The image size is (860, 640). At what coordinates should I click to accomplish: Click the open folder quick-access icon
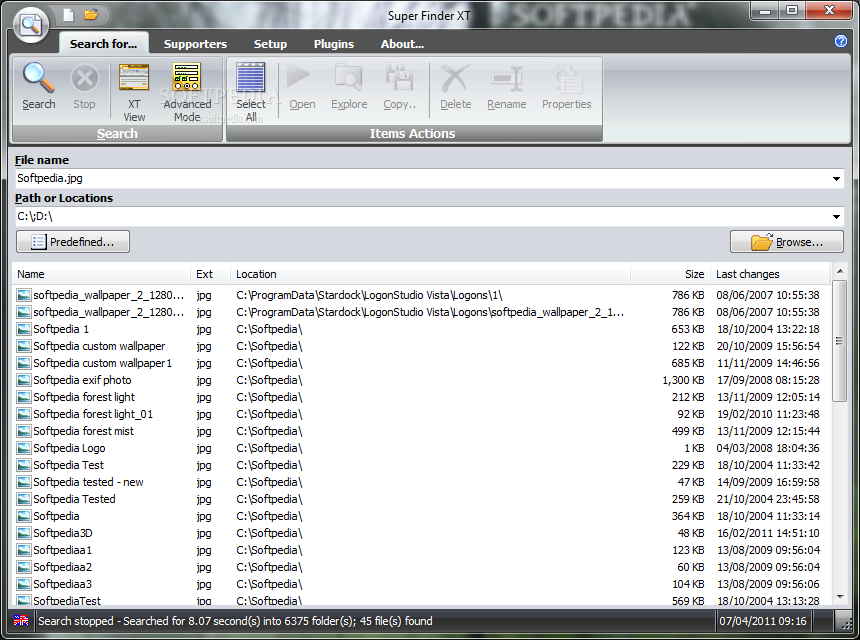point(91,15)
